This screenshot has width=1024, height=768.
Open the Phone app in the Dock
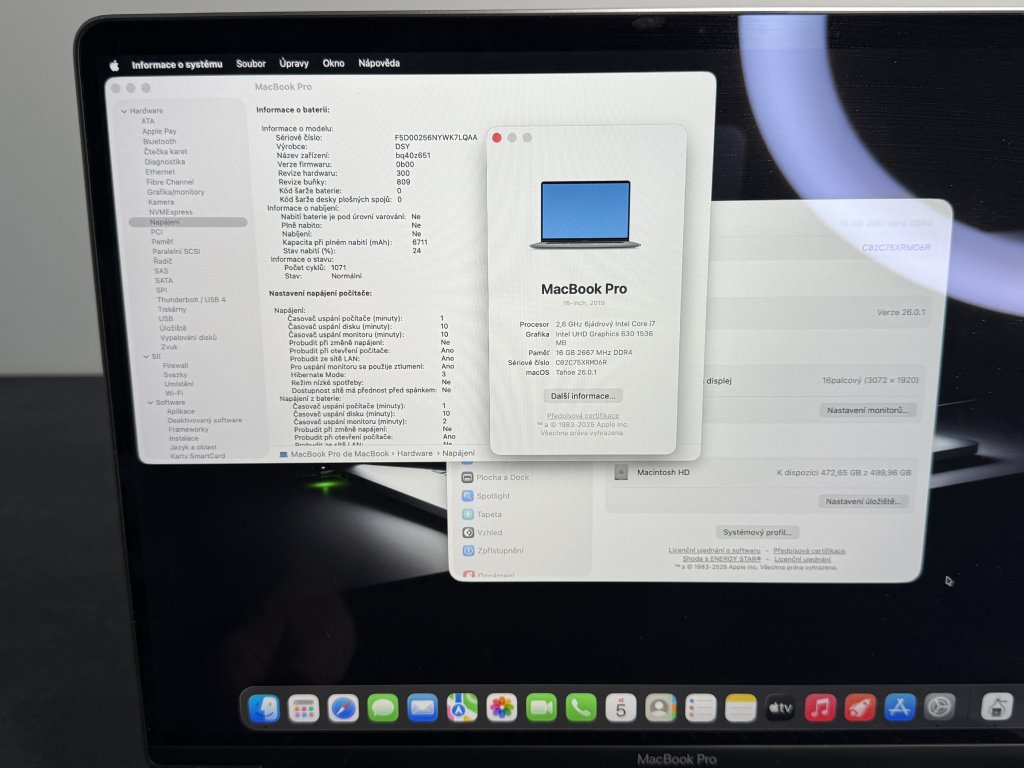pyautogui.click(x=581, y=708)
